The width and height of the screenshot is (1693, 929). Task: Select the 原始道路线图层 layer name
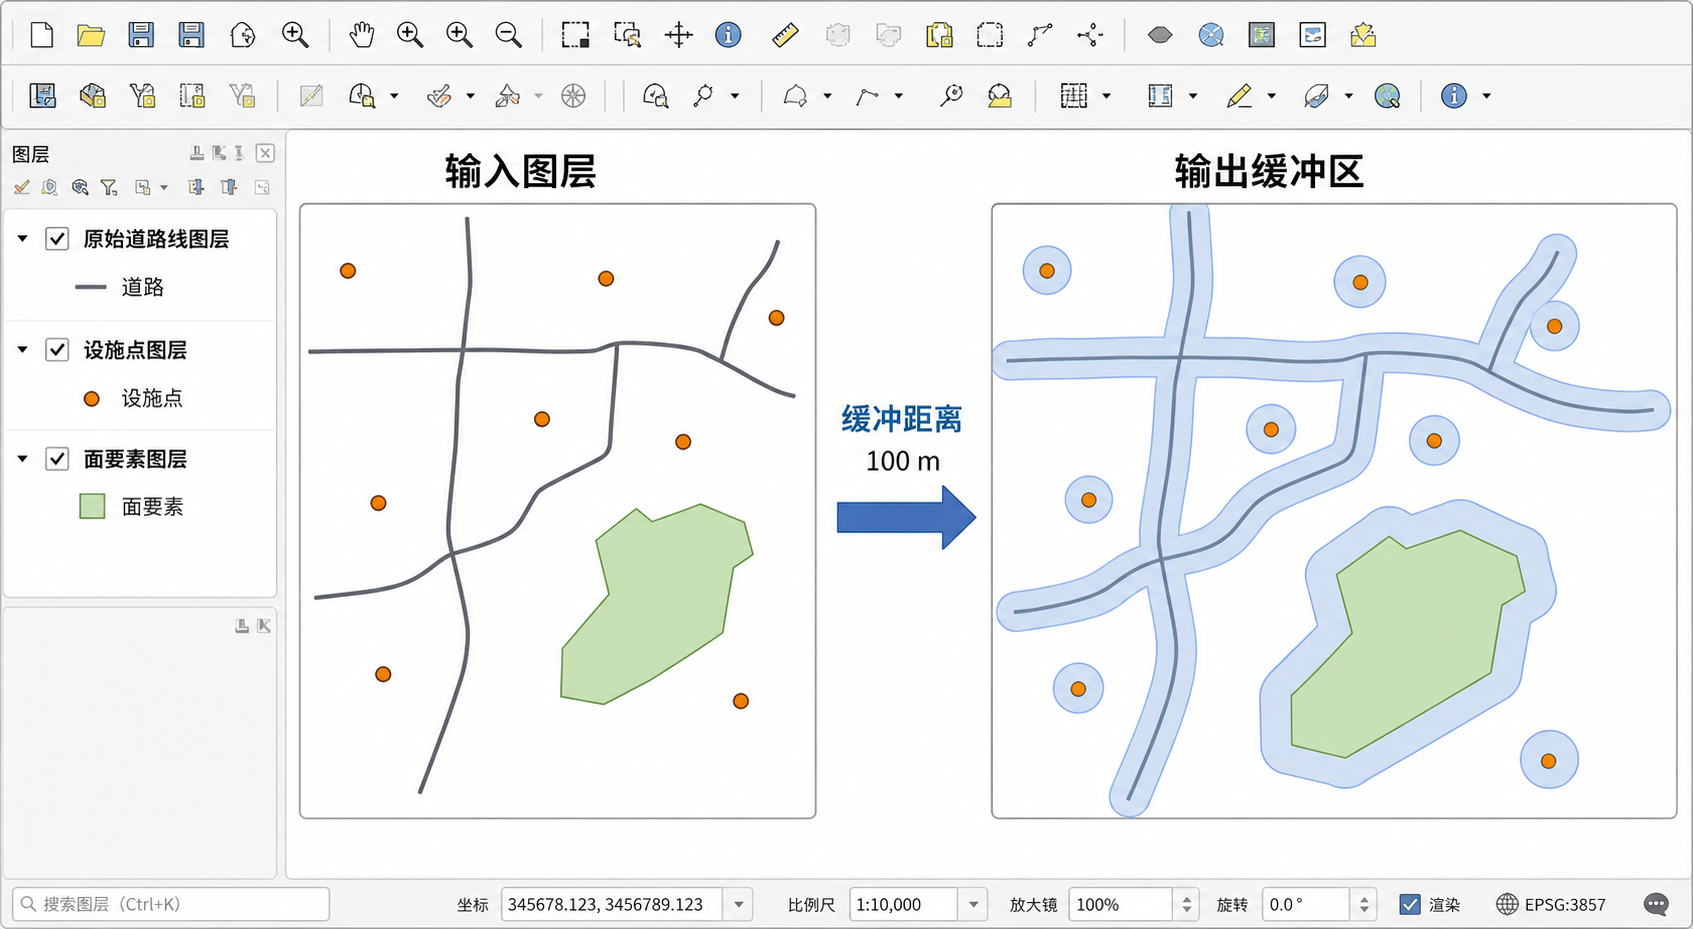click(156, 238)
